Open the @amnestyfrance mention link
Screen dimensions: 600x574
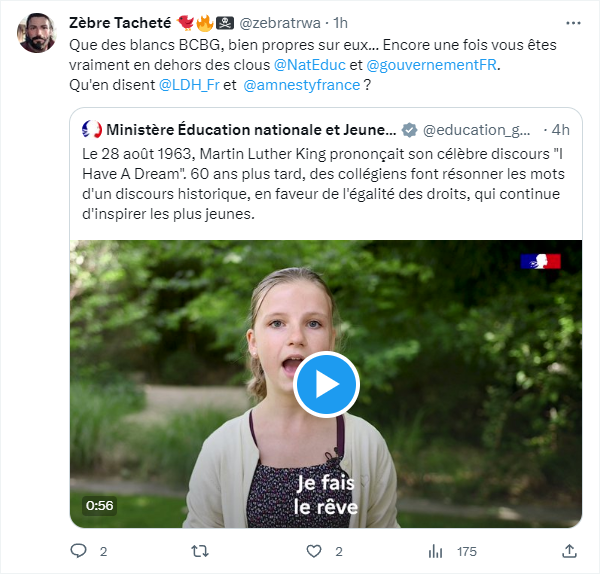click(302, 85)
